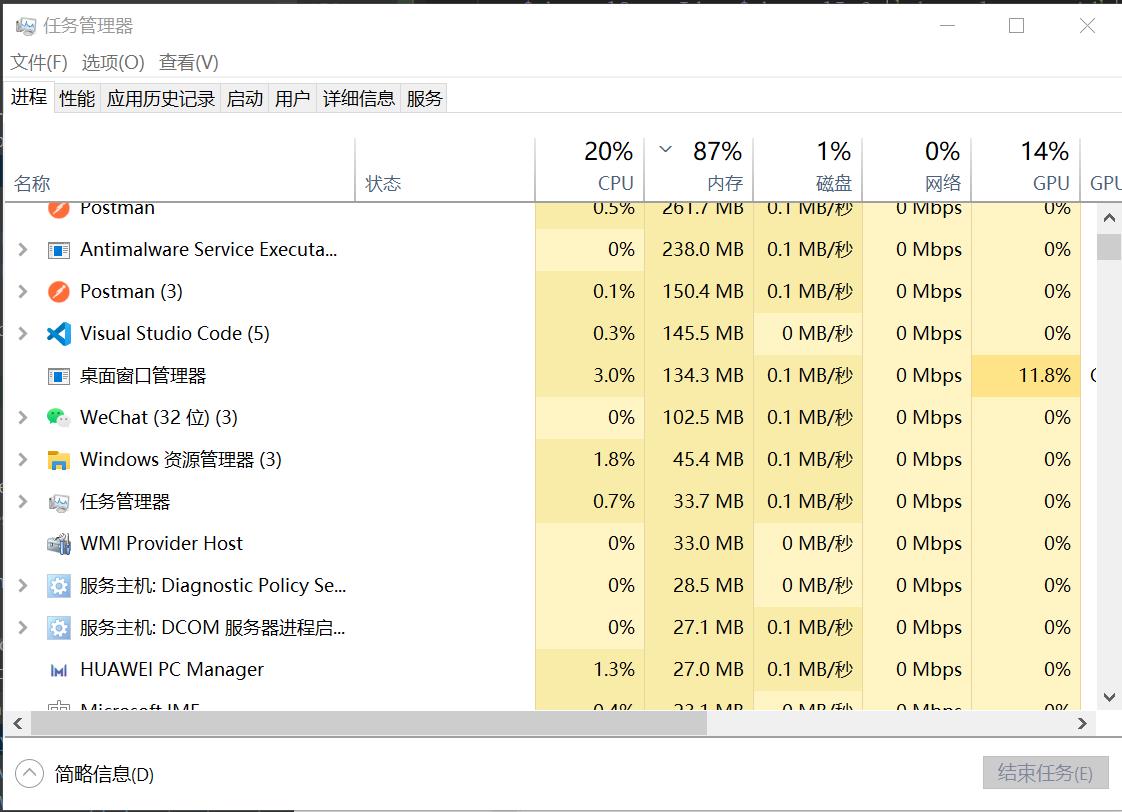
Task: Switch to the 性能 tab
Action: [77, 98]
